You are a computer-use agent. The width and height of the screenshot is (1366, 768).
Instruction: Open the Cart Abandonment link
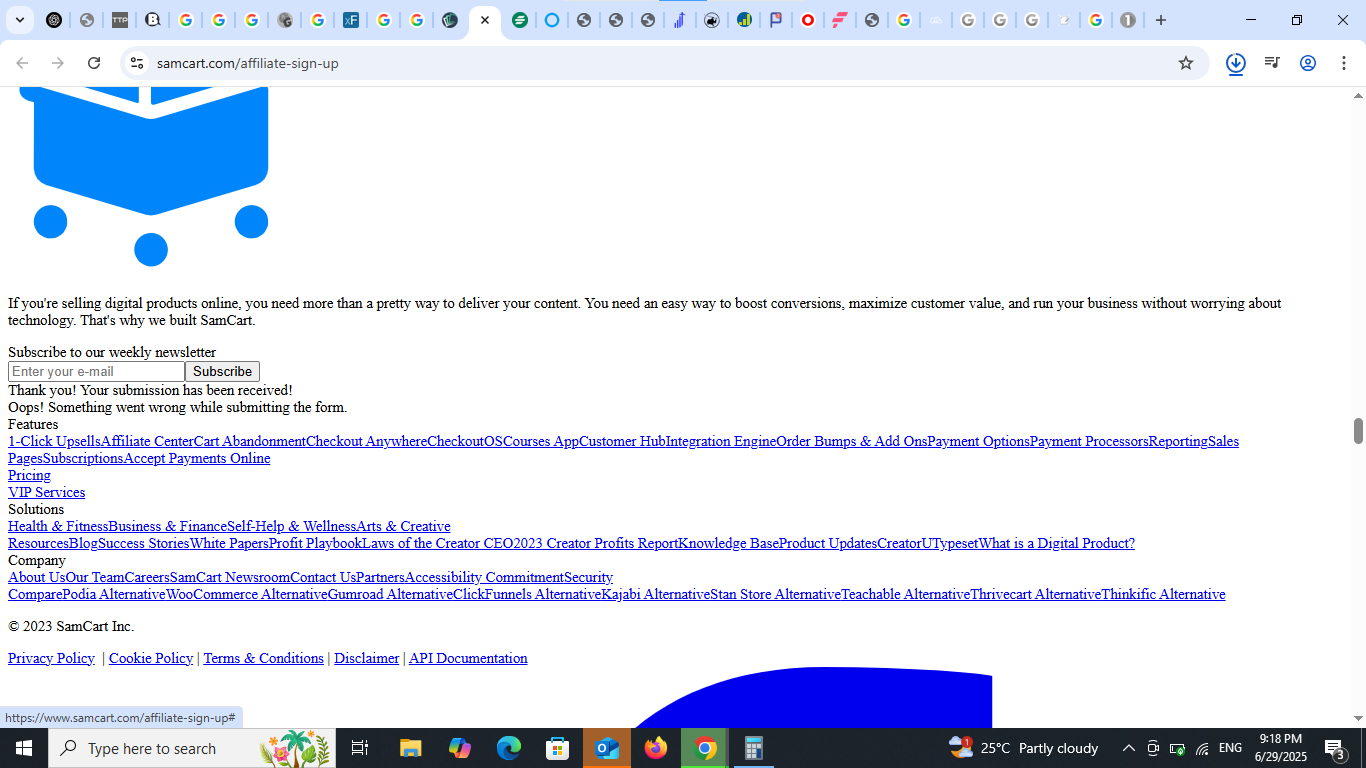[250, 441]
